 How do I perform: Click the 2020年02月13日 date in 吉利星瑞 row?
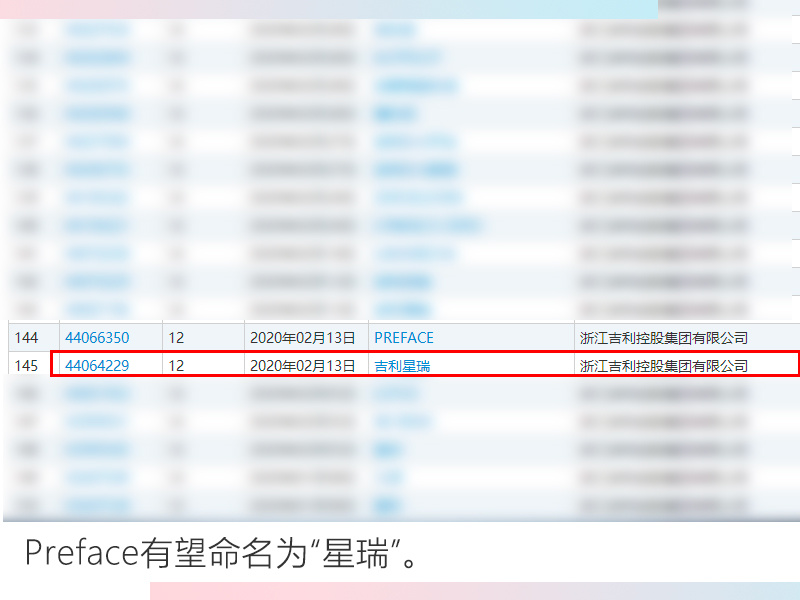[x=303, y=366]
